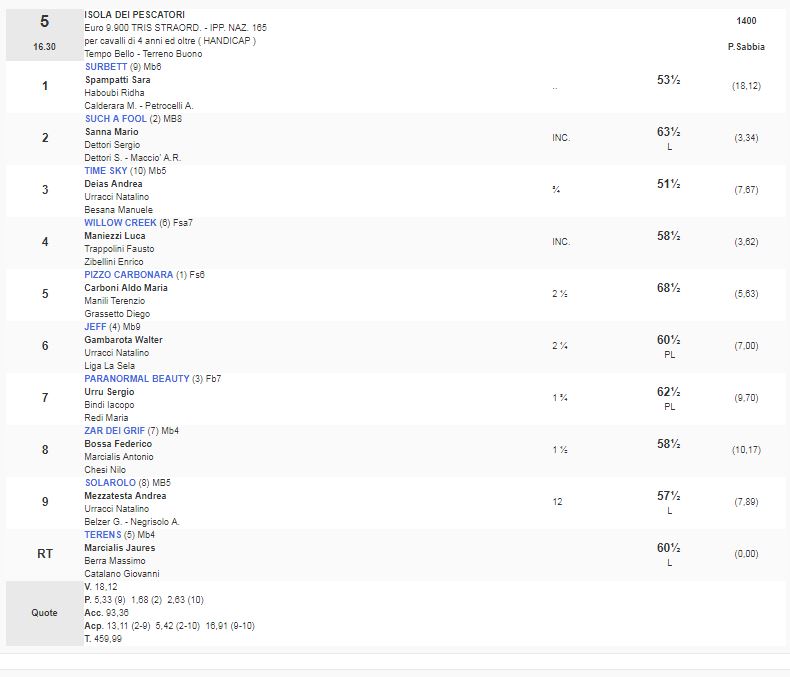The height and width of the screenshot is (677, 790).
Task: Open the SOLAROLO horse link
Action: [111, 483]
